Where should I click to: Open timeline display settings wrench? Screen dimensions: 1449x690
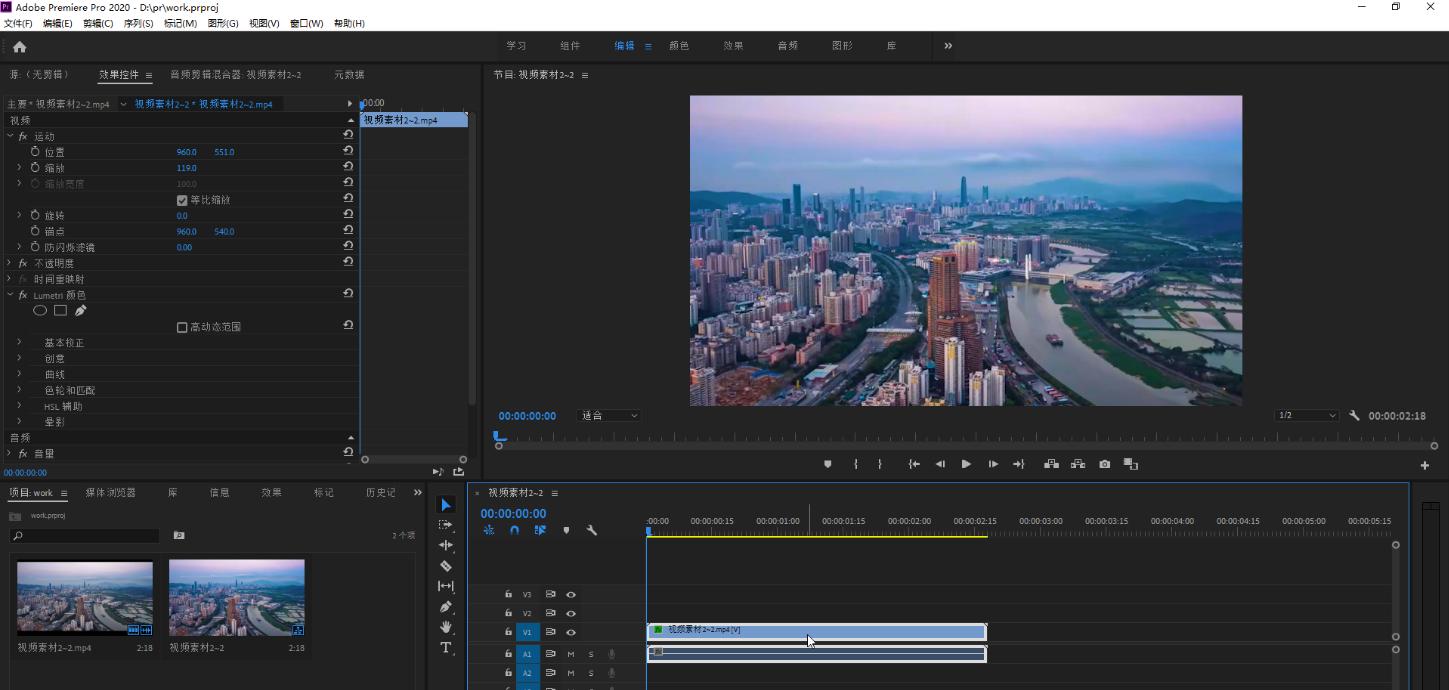pos(591,530)
